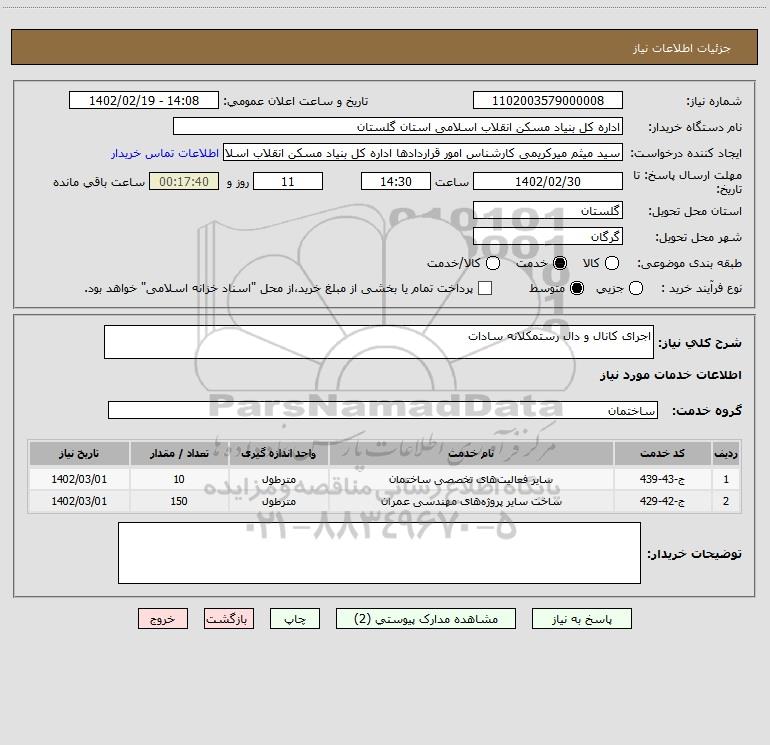Image resolution: width=770 pixels, height=745 pixels.
Task: Select the خدمت radio button
Action: [x=559, y=263]
